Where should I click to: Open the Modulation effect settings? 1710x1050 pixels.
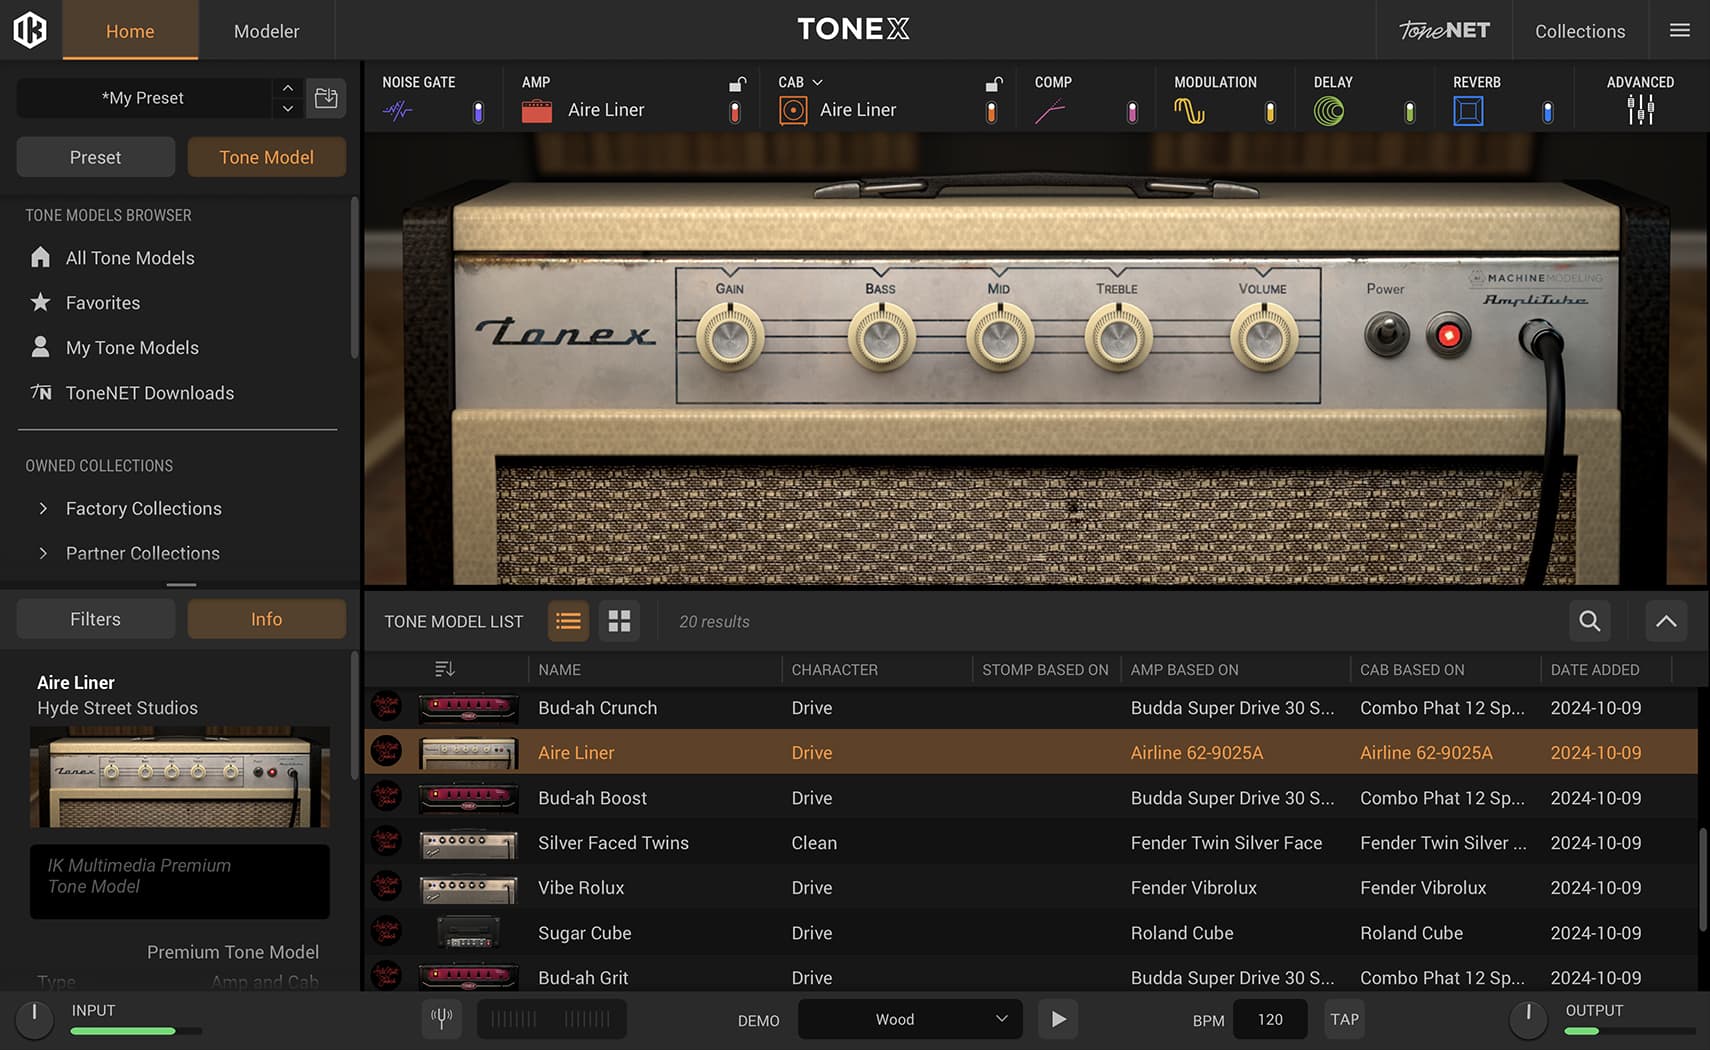click(1192, 110)
